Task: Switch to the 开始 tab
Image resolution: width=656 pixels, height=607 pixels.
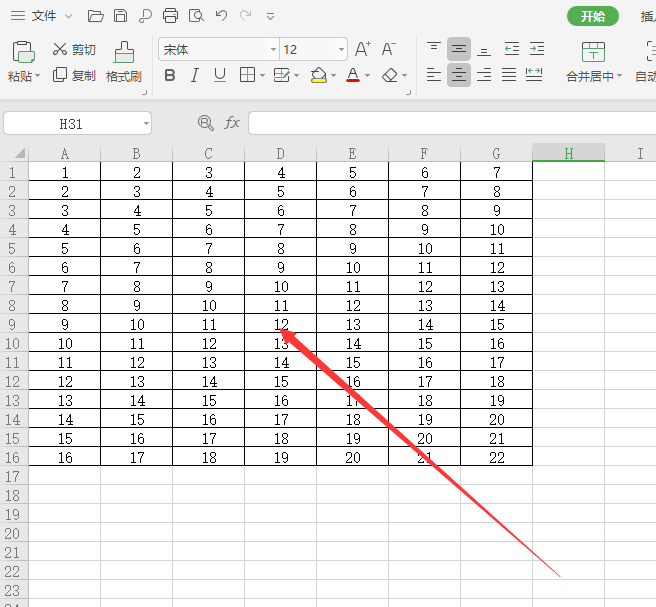Action: tap(593, 16)
